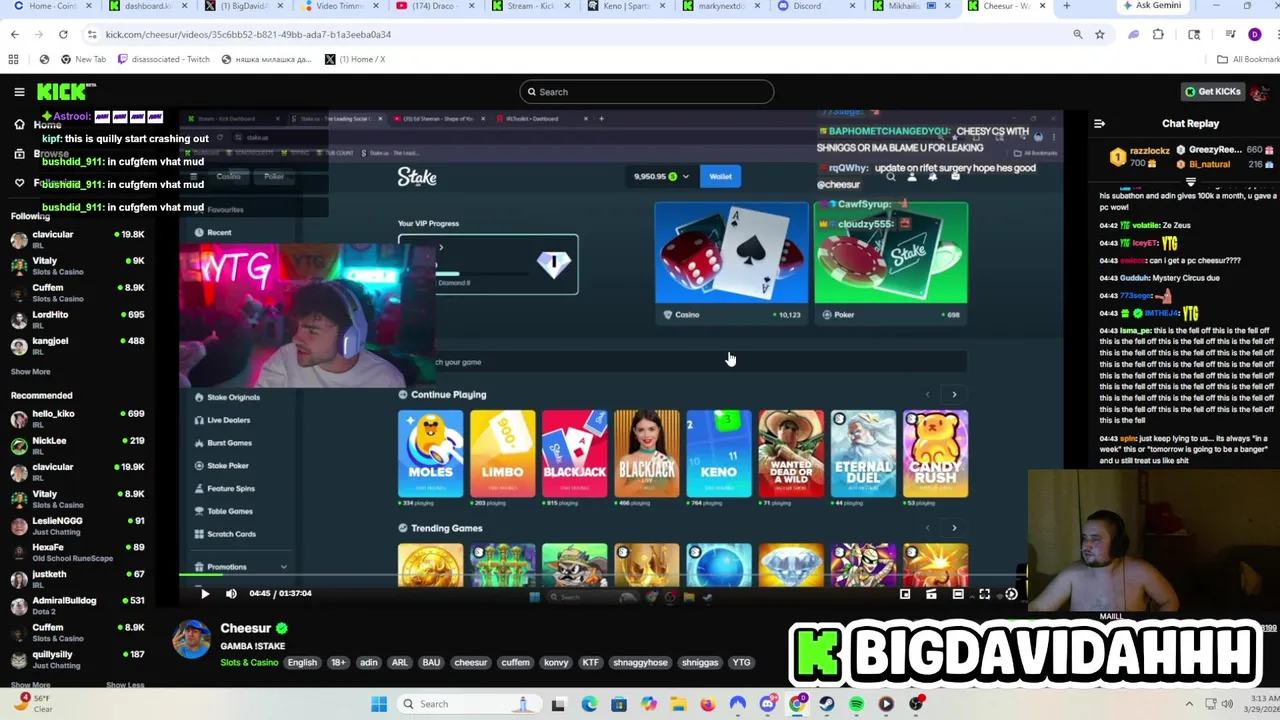
Task: Go back to the previous page
Action: [15, 34]
